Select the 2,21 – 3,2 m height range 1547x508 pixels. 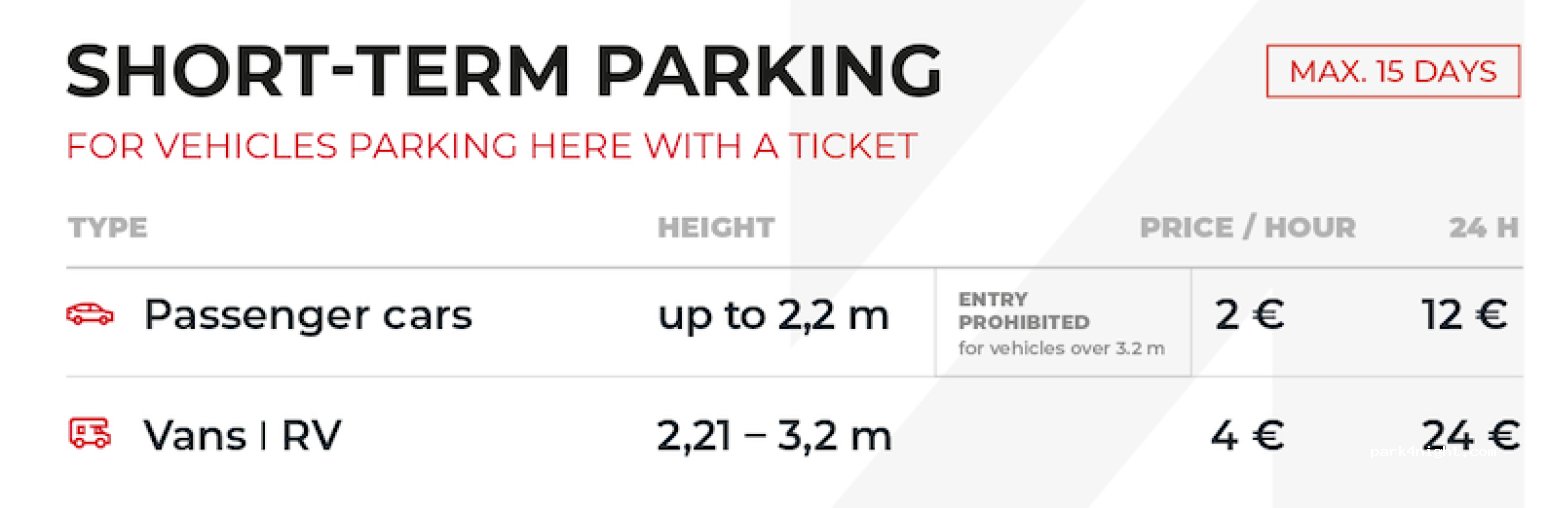773,436
